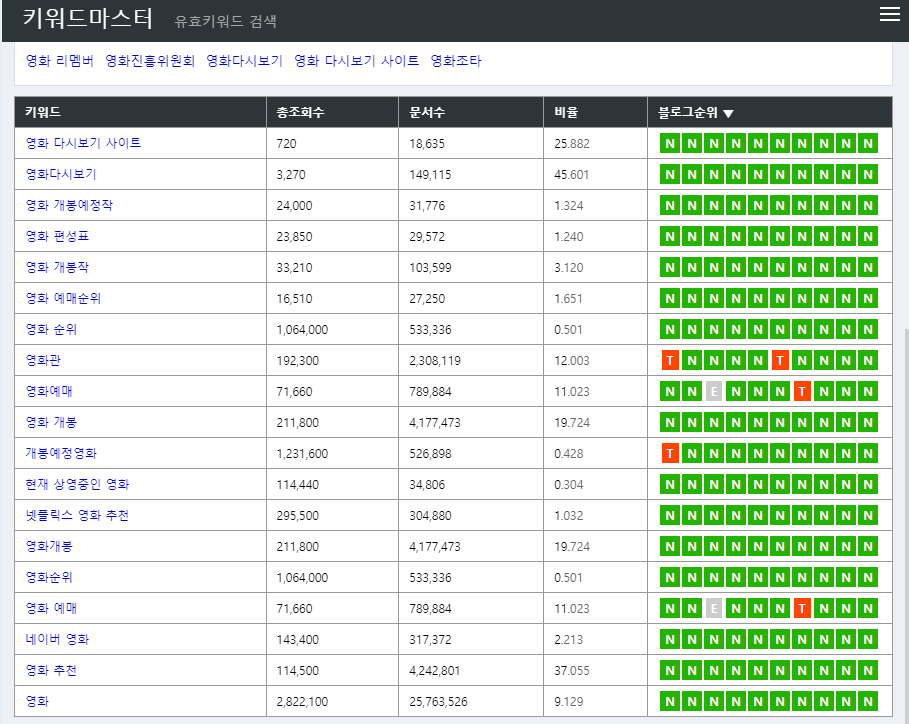
Task: Select the document count 317,372
Action: click(x=430, y=640)
